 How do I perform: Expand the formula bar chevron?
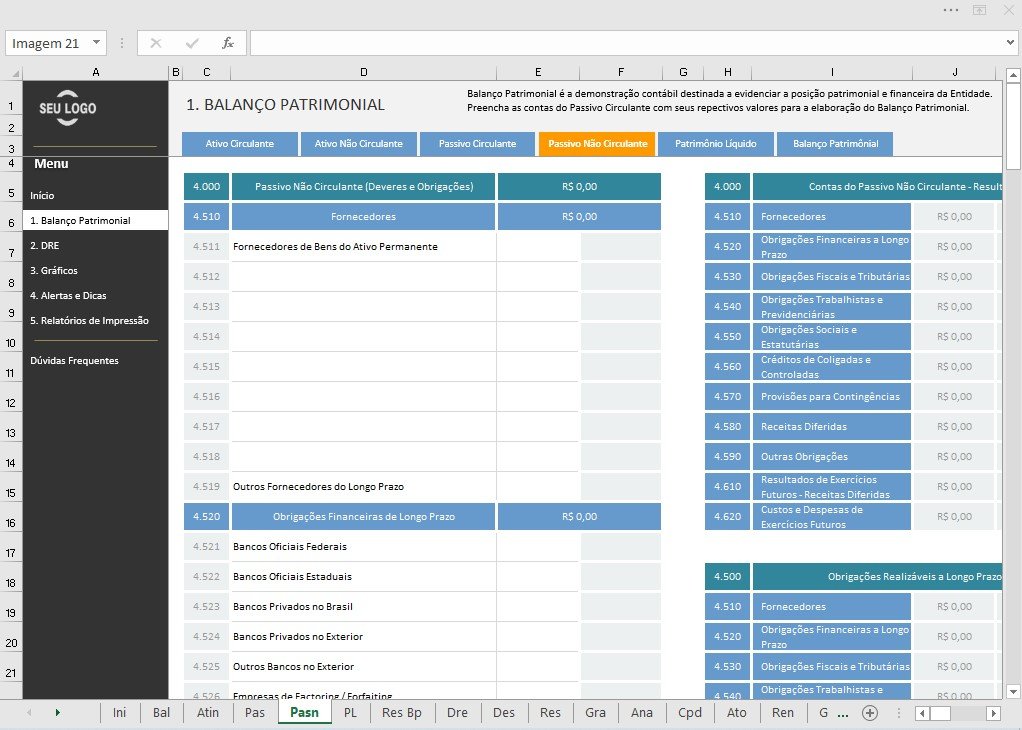point(1010,43)
